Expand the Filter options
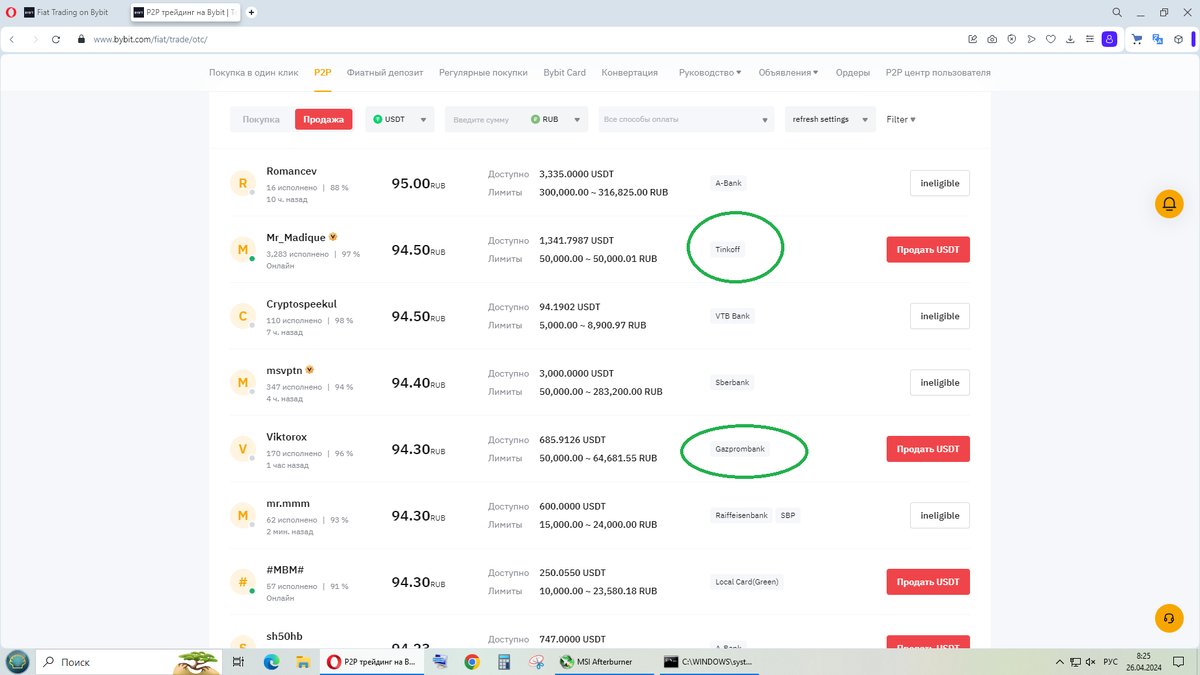 point(901,119)
